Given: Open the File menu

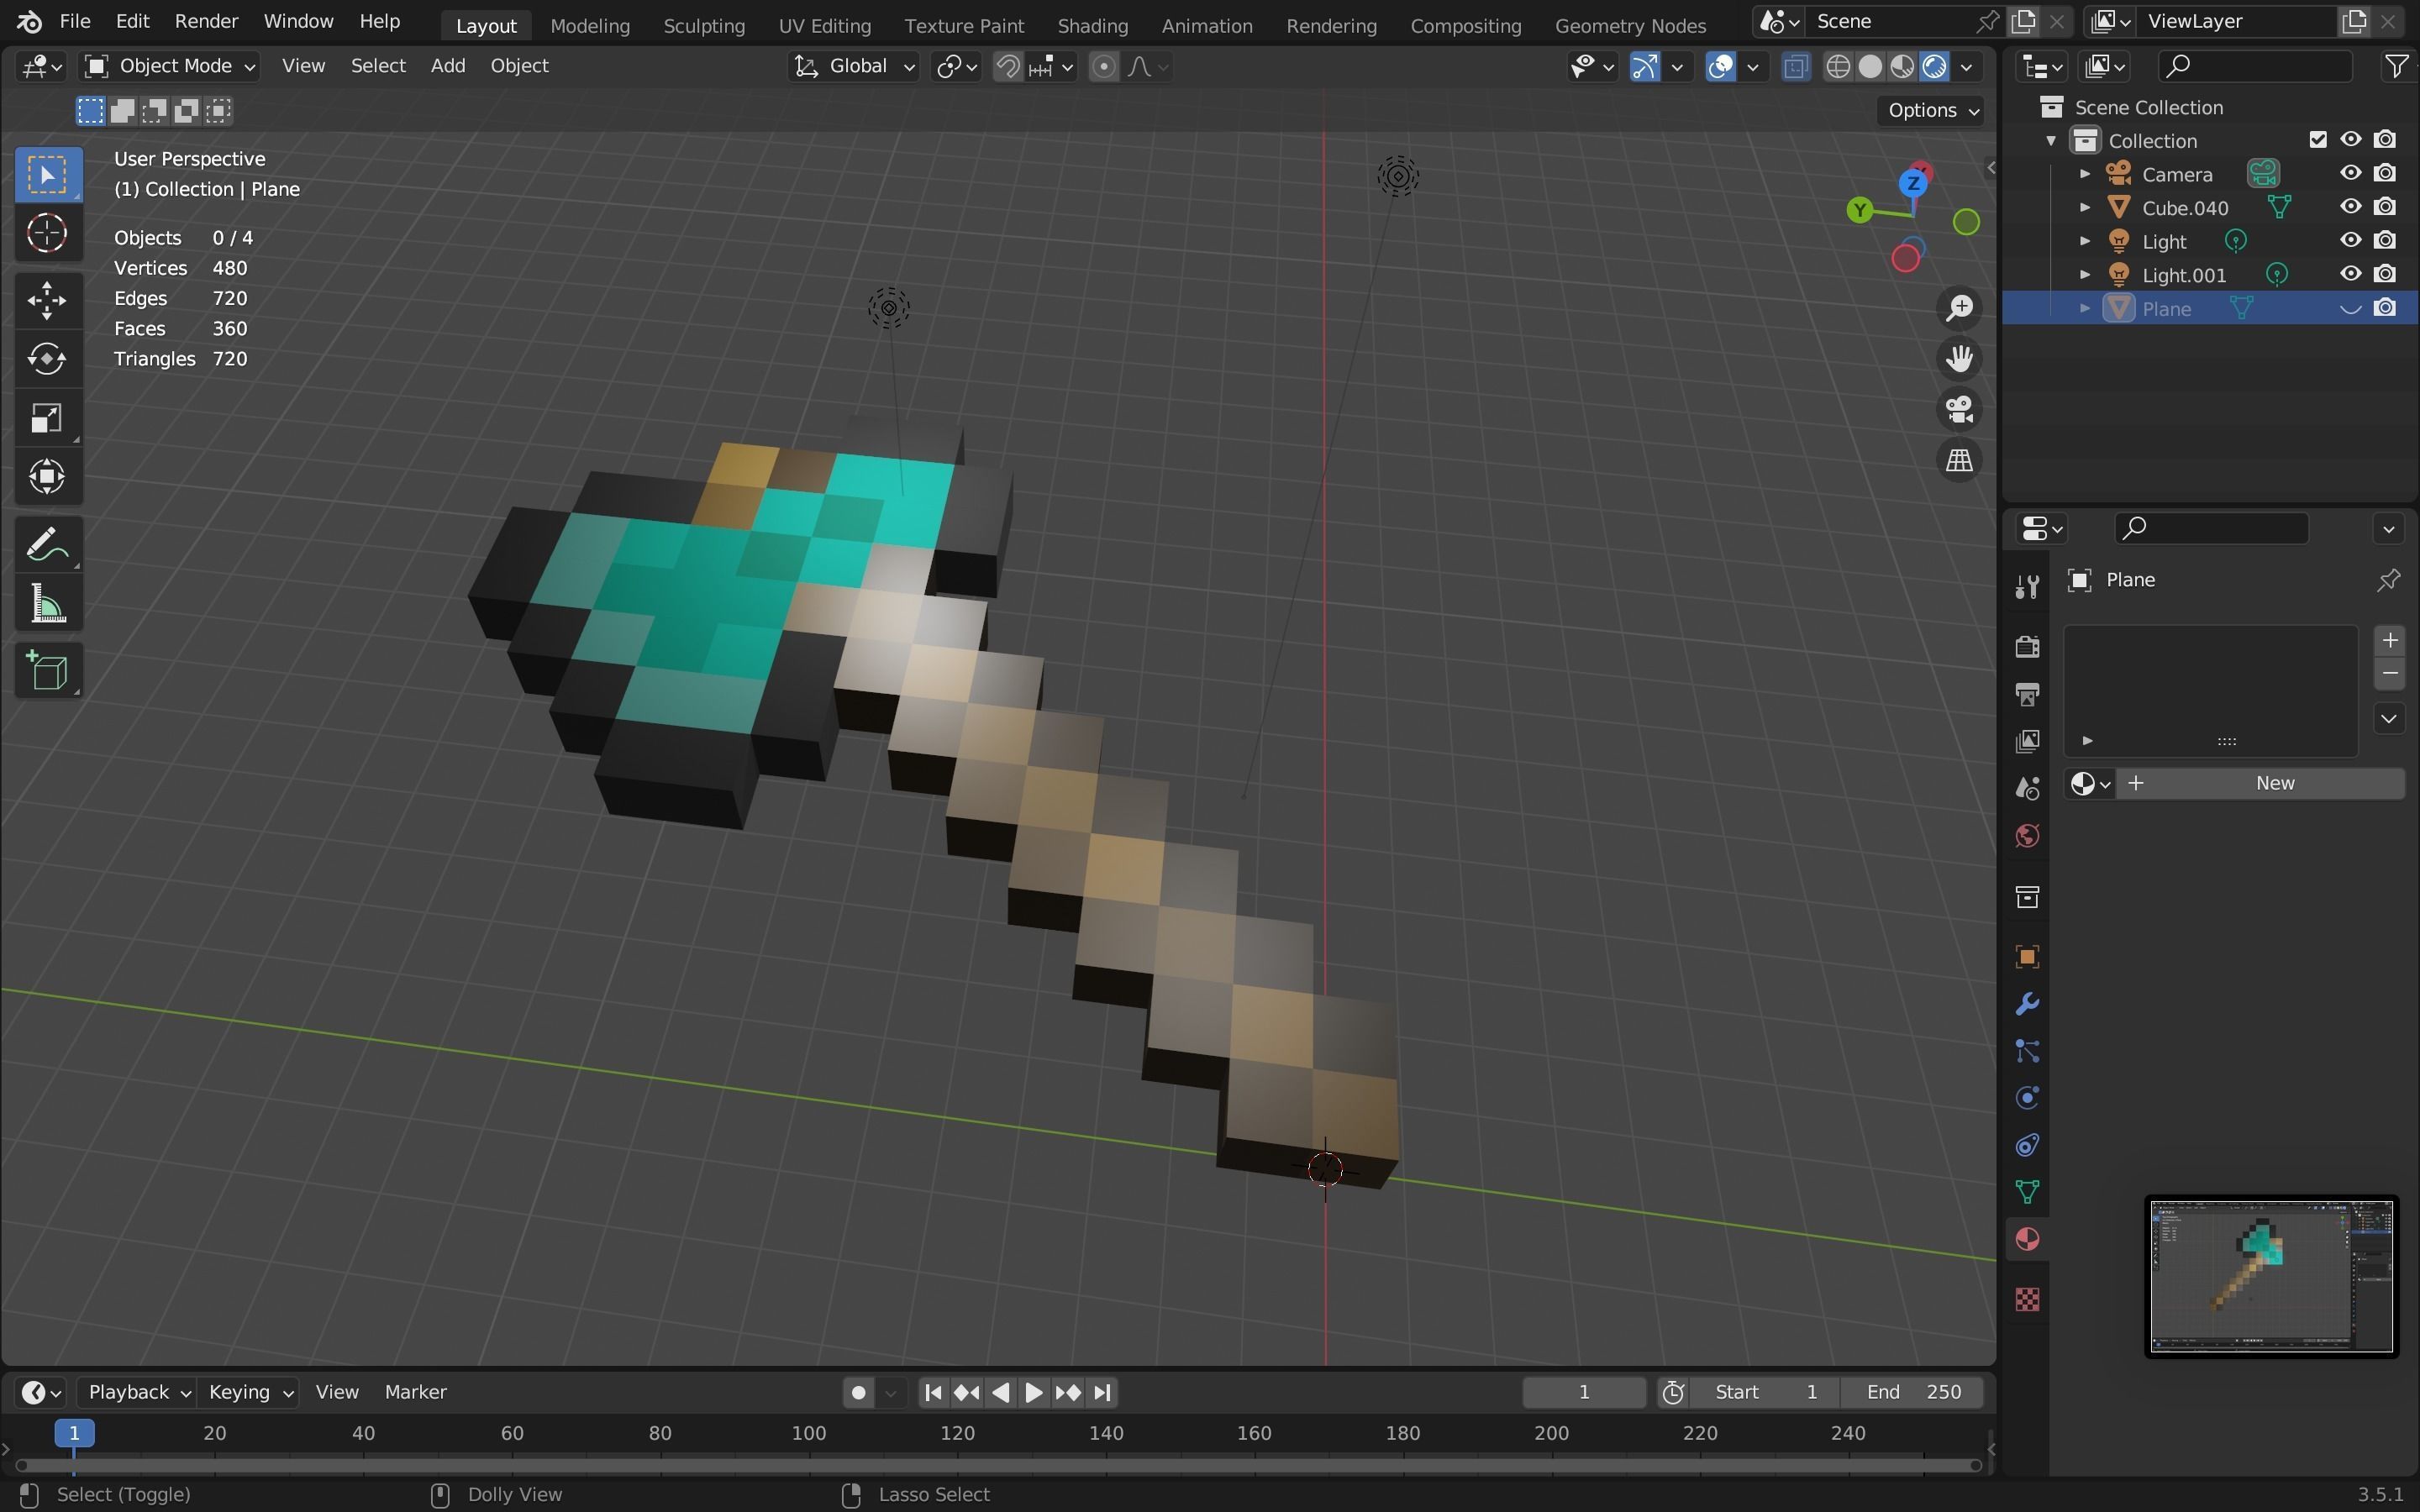Looking at the screenshot, I should (75, 21).
